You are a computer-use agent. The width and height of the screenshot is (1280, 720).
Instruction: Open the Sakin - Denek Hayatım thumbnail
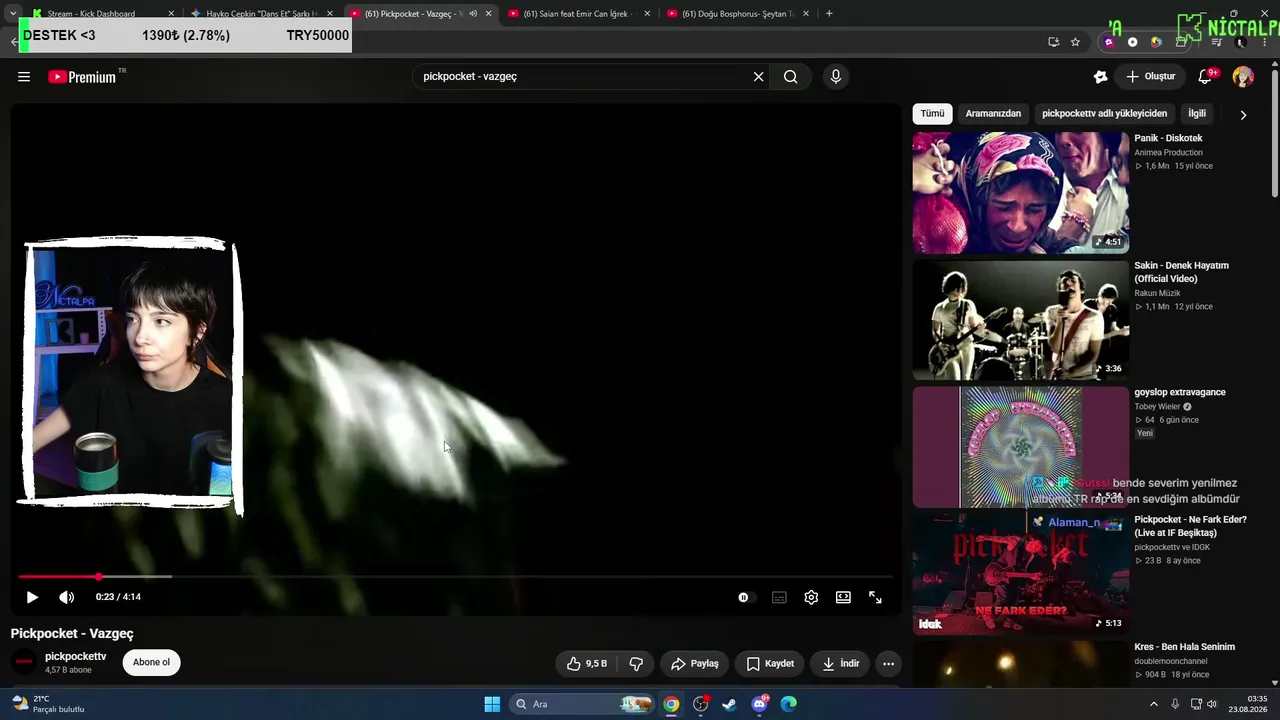[x=1020, y=320]
